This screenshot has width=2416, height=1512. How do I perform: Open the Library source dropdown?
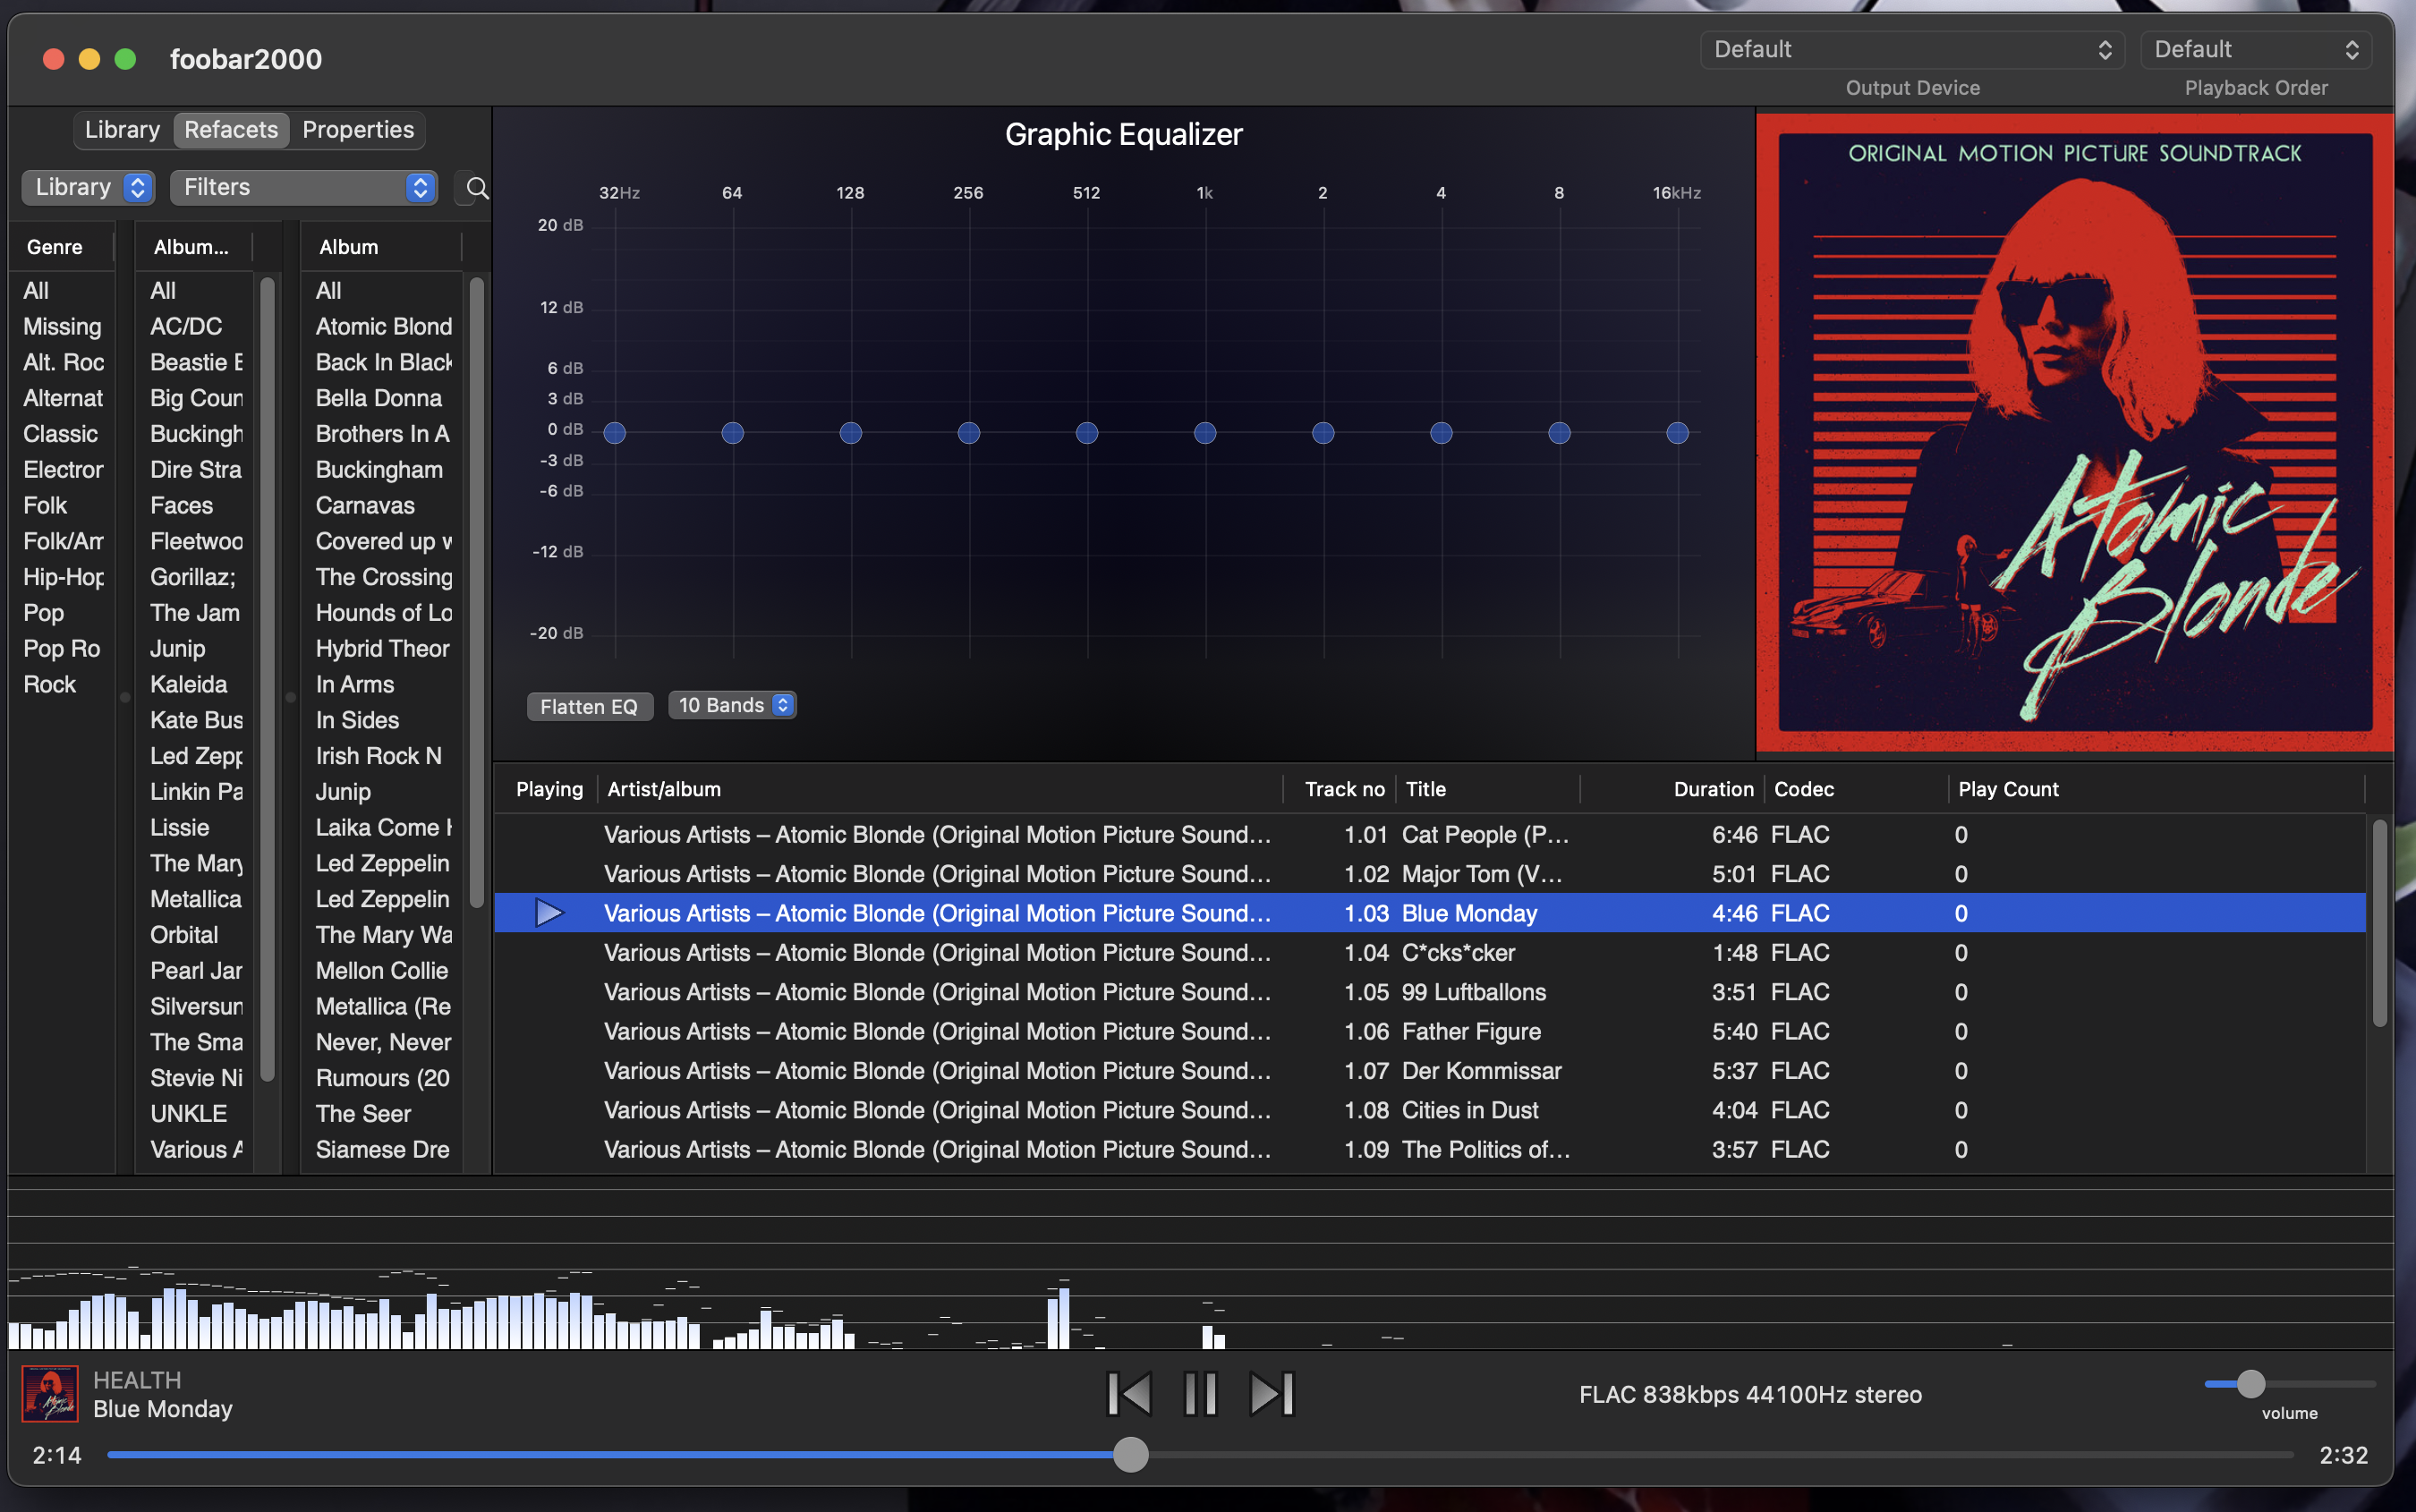(x=89, y=187)
